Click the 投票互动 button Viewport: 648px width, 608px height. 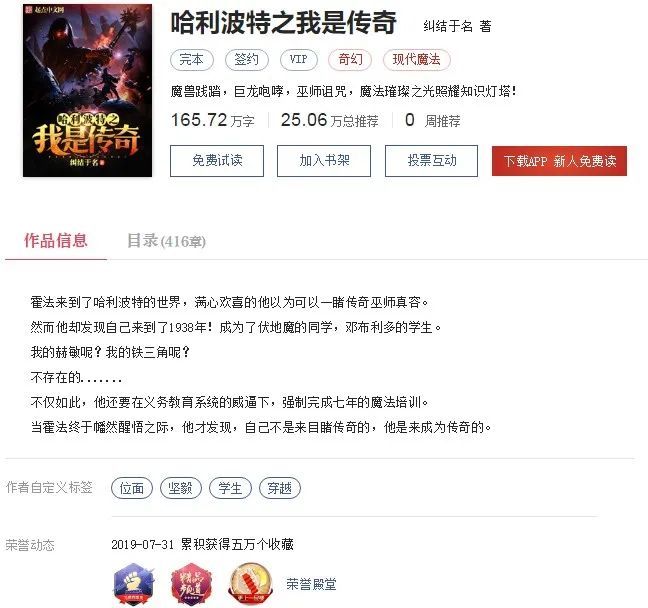click(x=431, y=161)
